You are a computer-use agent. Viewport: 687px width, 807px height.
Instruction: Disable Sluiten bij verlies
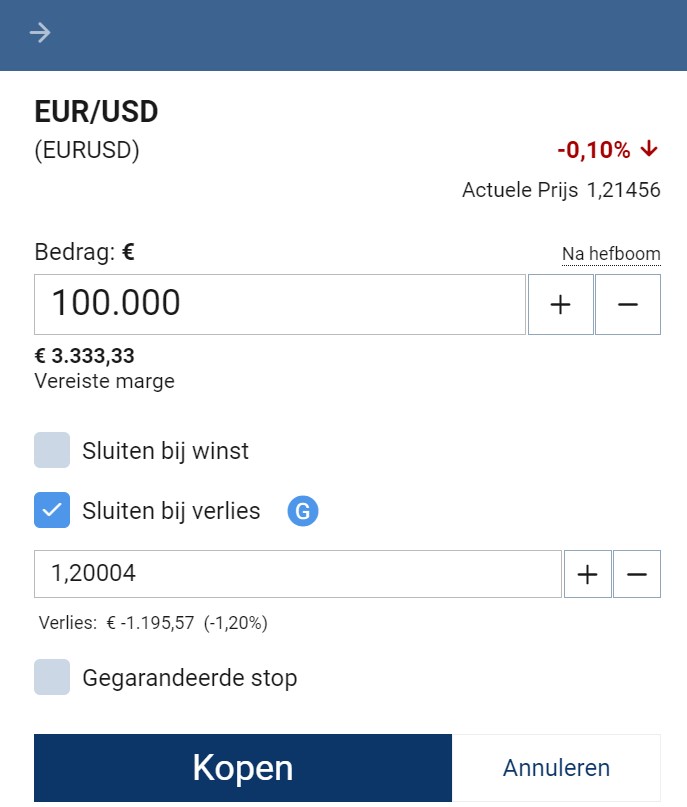pos(52,510)
